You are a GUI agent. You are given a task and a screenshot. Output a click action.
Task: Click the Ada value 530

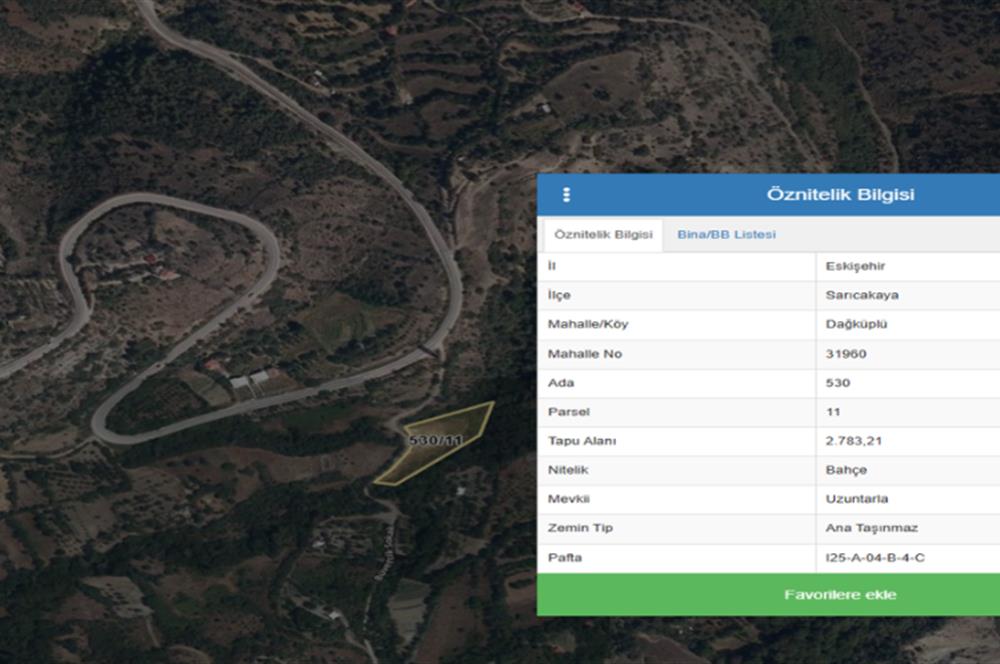tap(837, 383)
